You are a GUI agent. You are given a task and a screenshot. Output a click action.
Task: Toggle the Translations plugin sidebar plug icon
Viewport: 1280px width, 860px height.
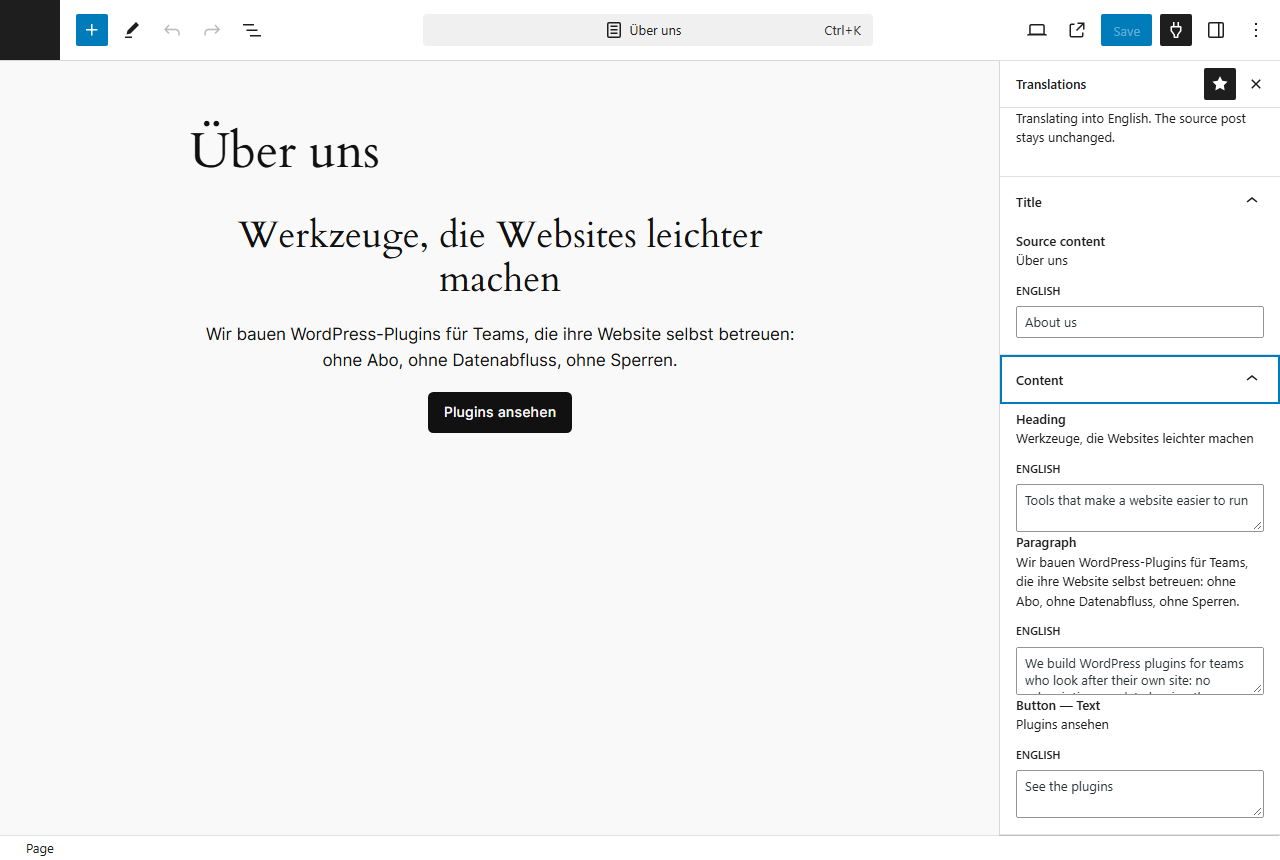click(x=1176, y=30)
